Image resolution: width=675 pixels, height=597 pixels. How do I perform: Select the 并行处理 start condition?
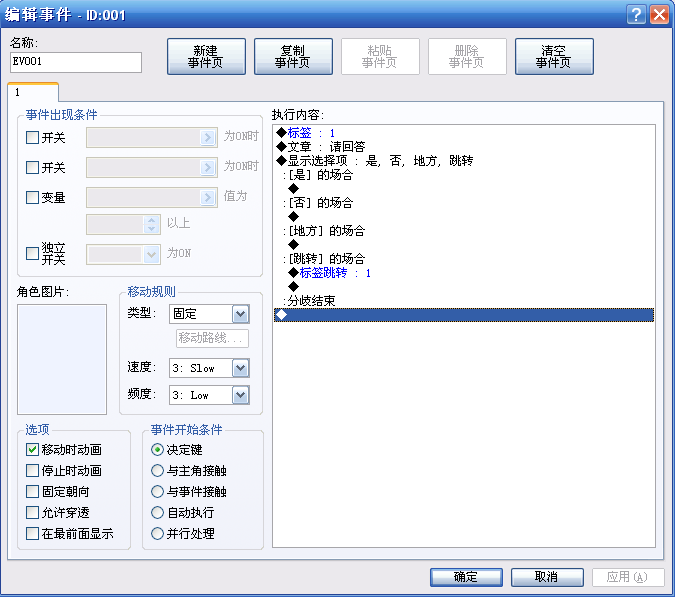(x=157, y=534)
